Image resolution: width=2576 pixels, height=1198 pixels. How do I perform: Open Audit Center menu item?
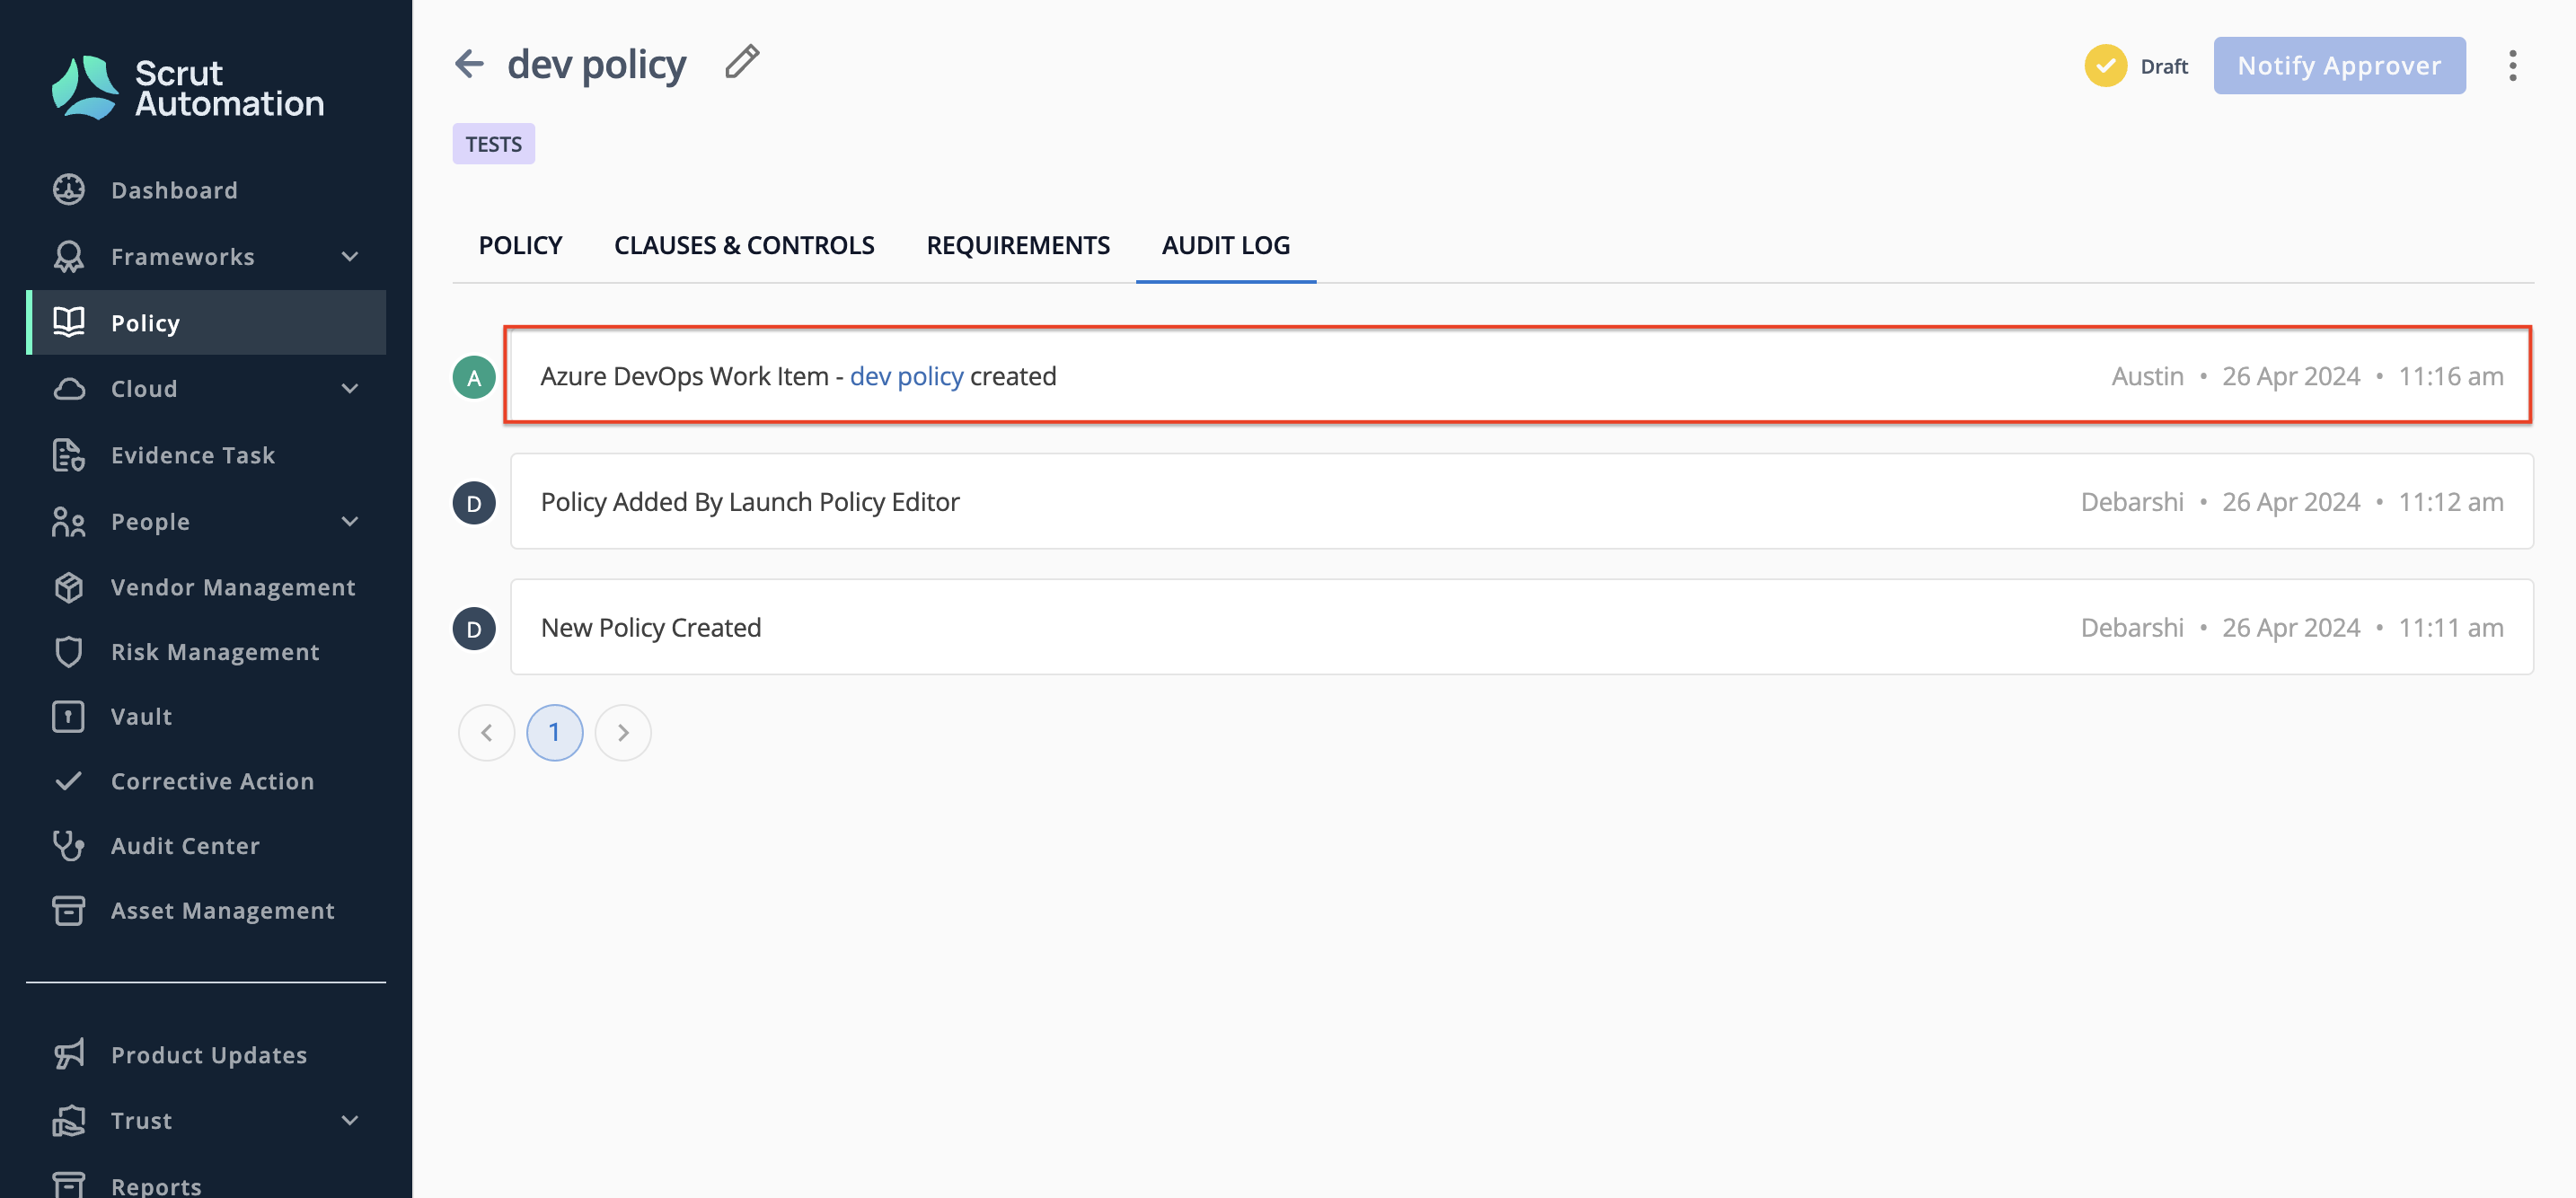206,846
